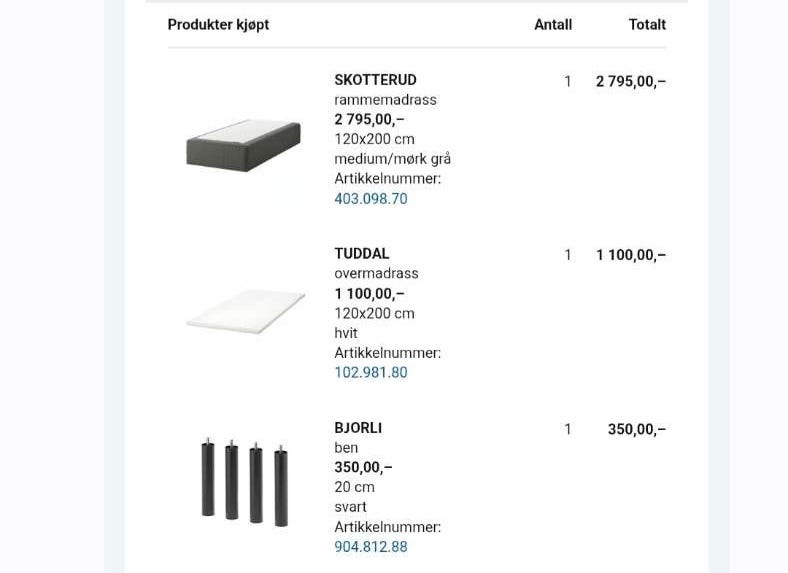The width and height of the screenshot is (788, 573).
Task: Click the Totalt column header
Action: [647, 25]
